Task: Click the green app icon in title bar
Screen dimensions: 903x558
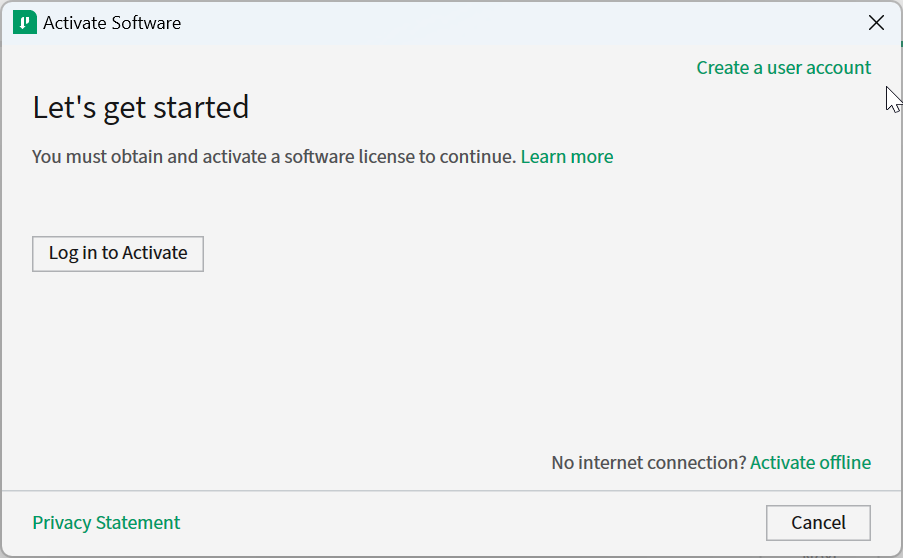Action: 24,22
